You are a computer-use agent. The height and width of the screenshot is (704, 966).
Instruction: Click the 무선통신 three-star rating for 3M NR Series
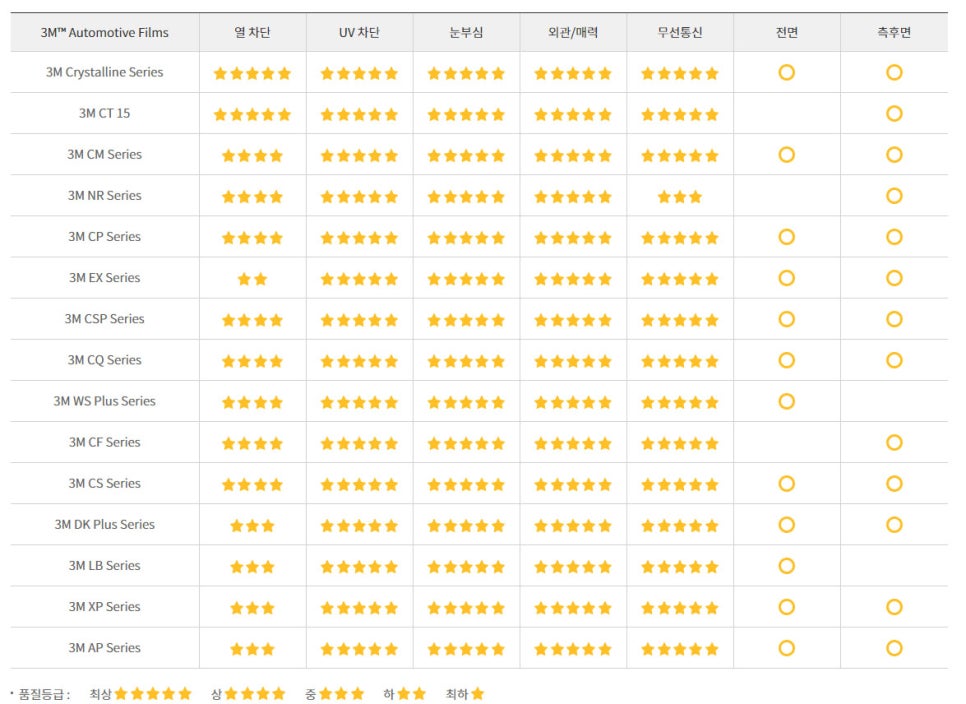point(680,197)
